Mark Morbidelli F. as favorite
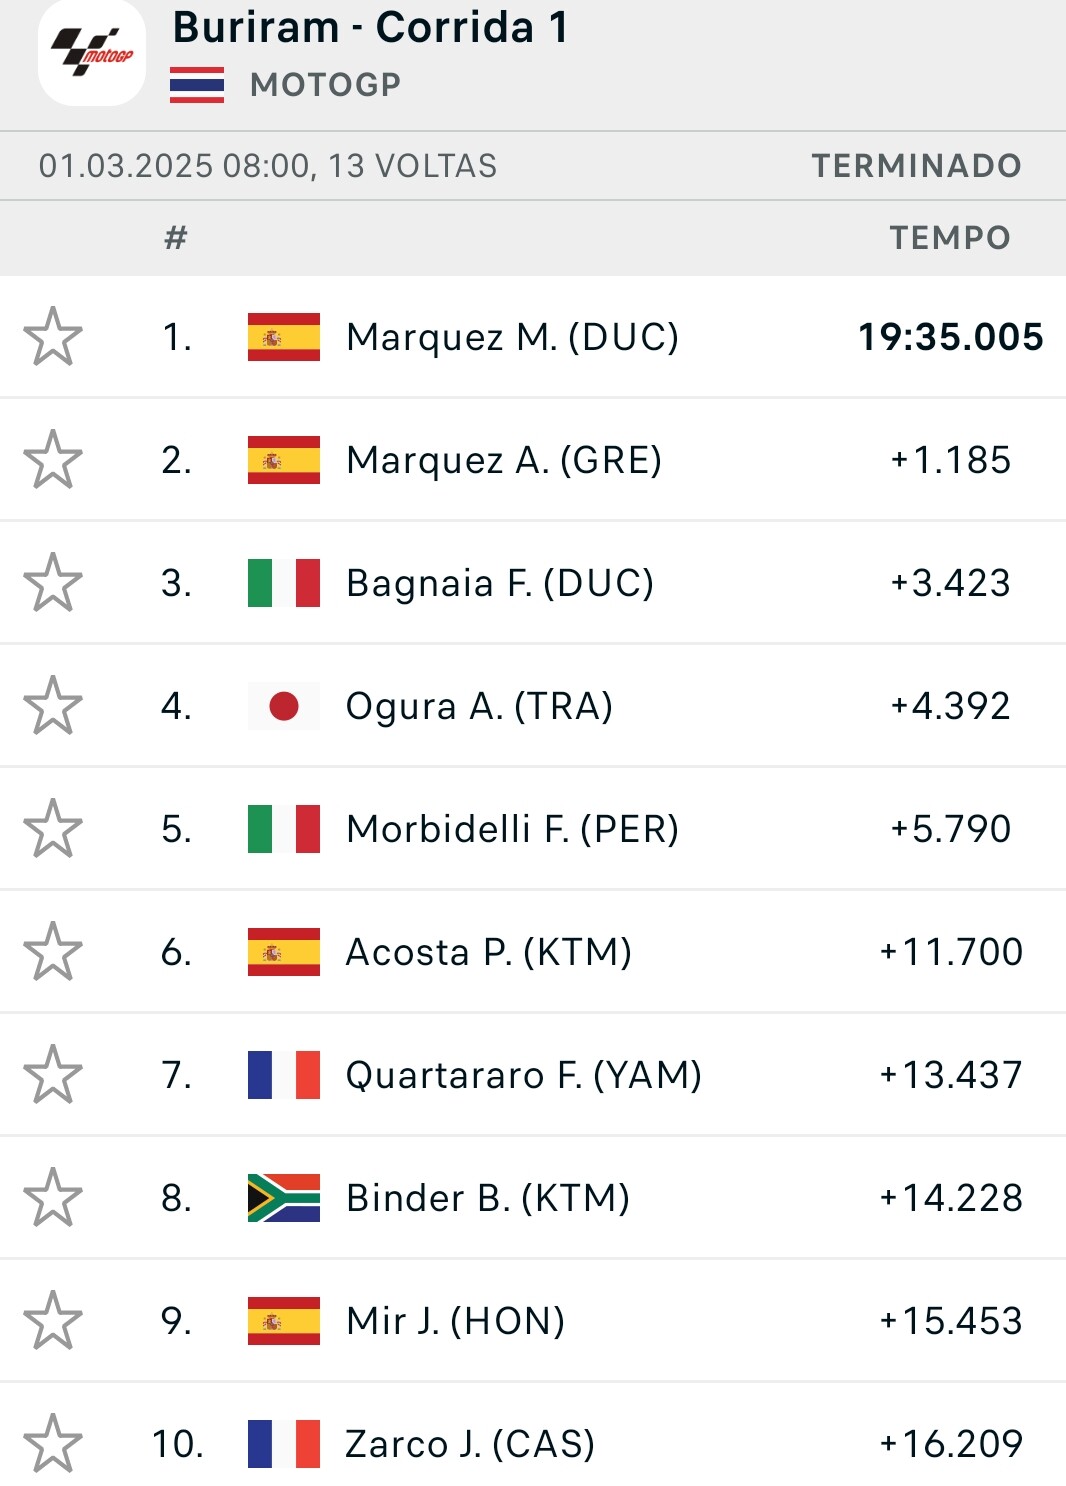This screenshot has height=1486, width=1066. coord(53,829)
